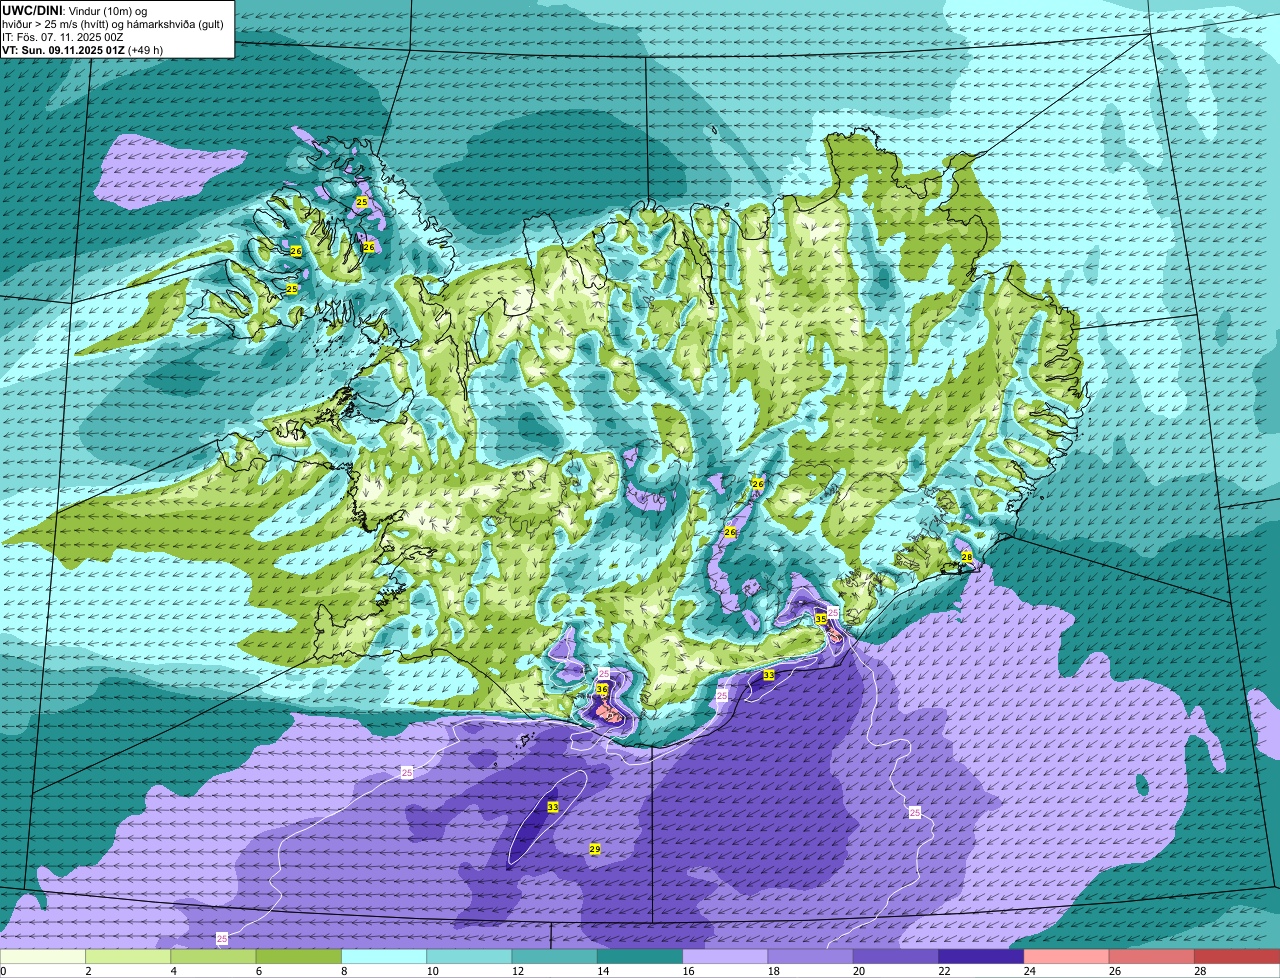Select the 16–18 m/s light lavender swatch
This screenshot has height=978, width=1280.
725,957
